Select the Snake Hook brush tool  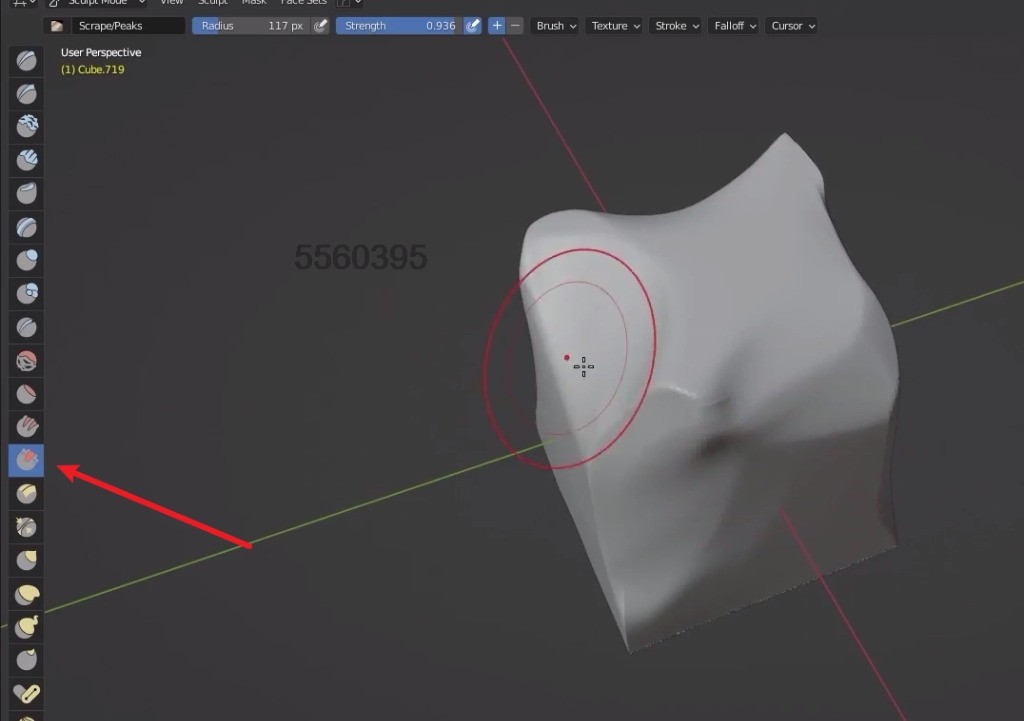(26, 627)
